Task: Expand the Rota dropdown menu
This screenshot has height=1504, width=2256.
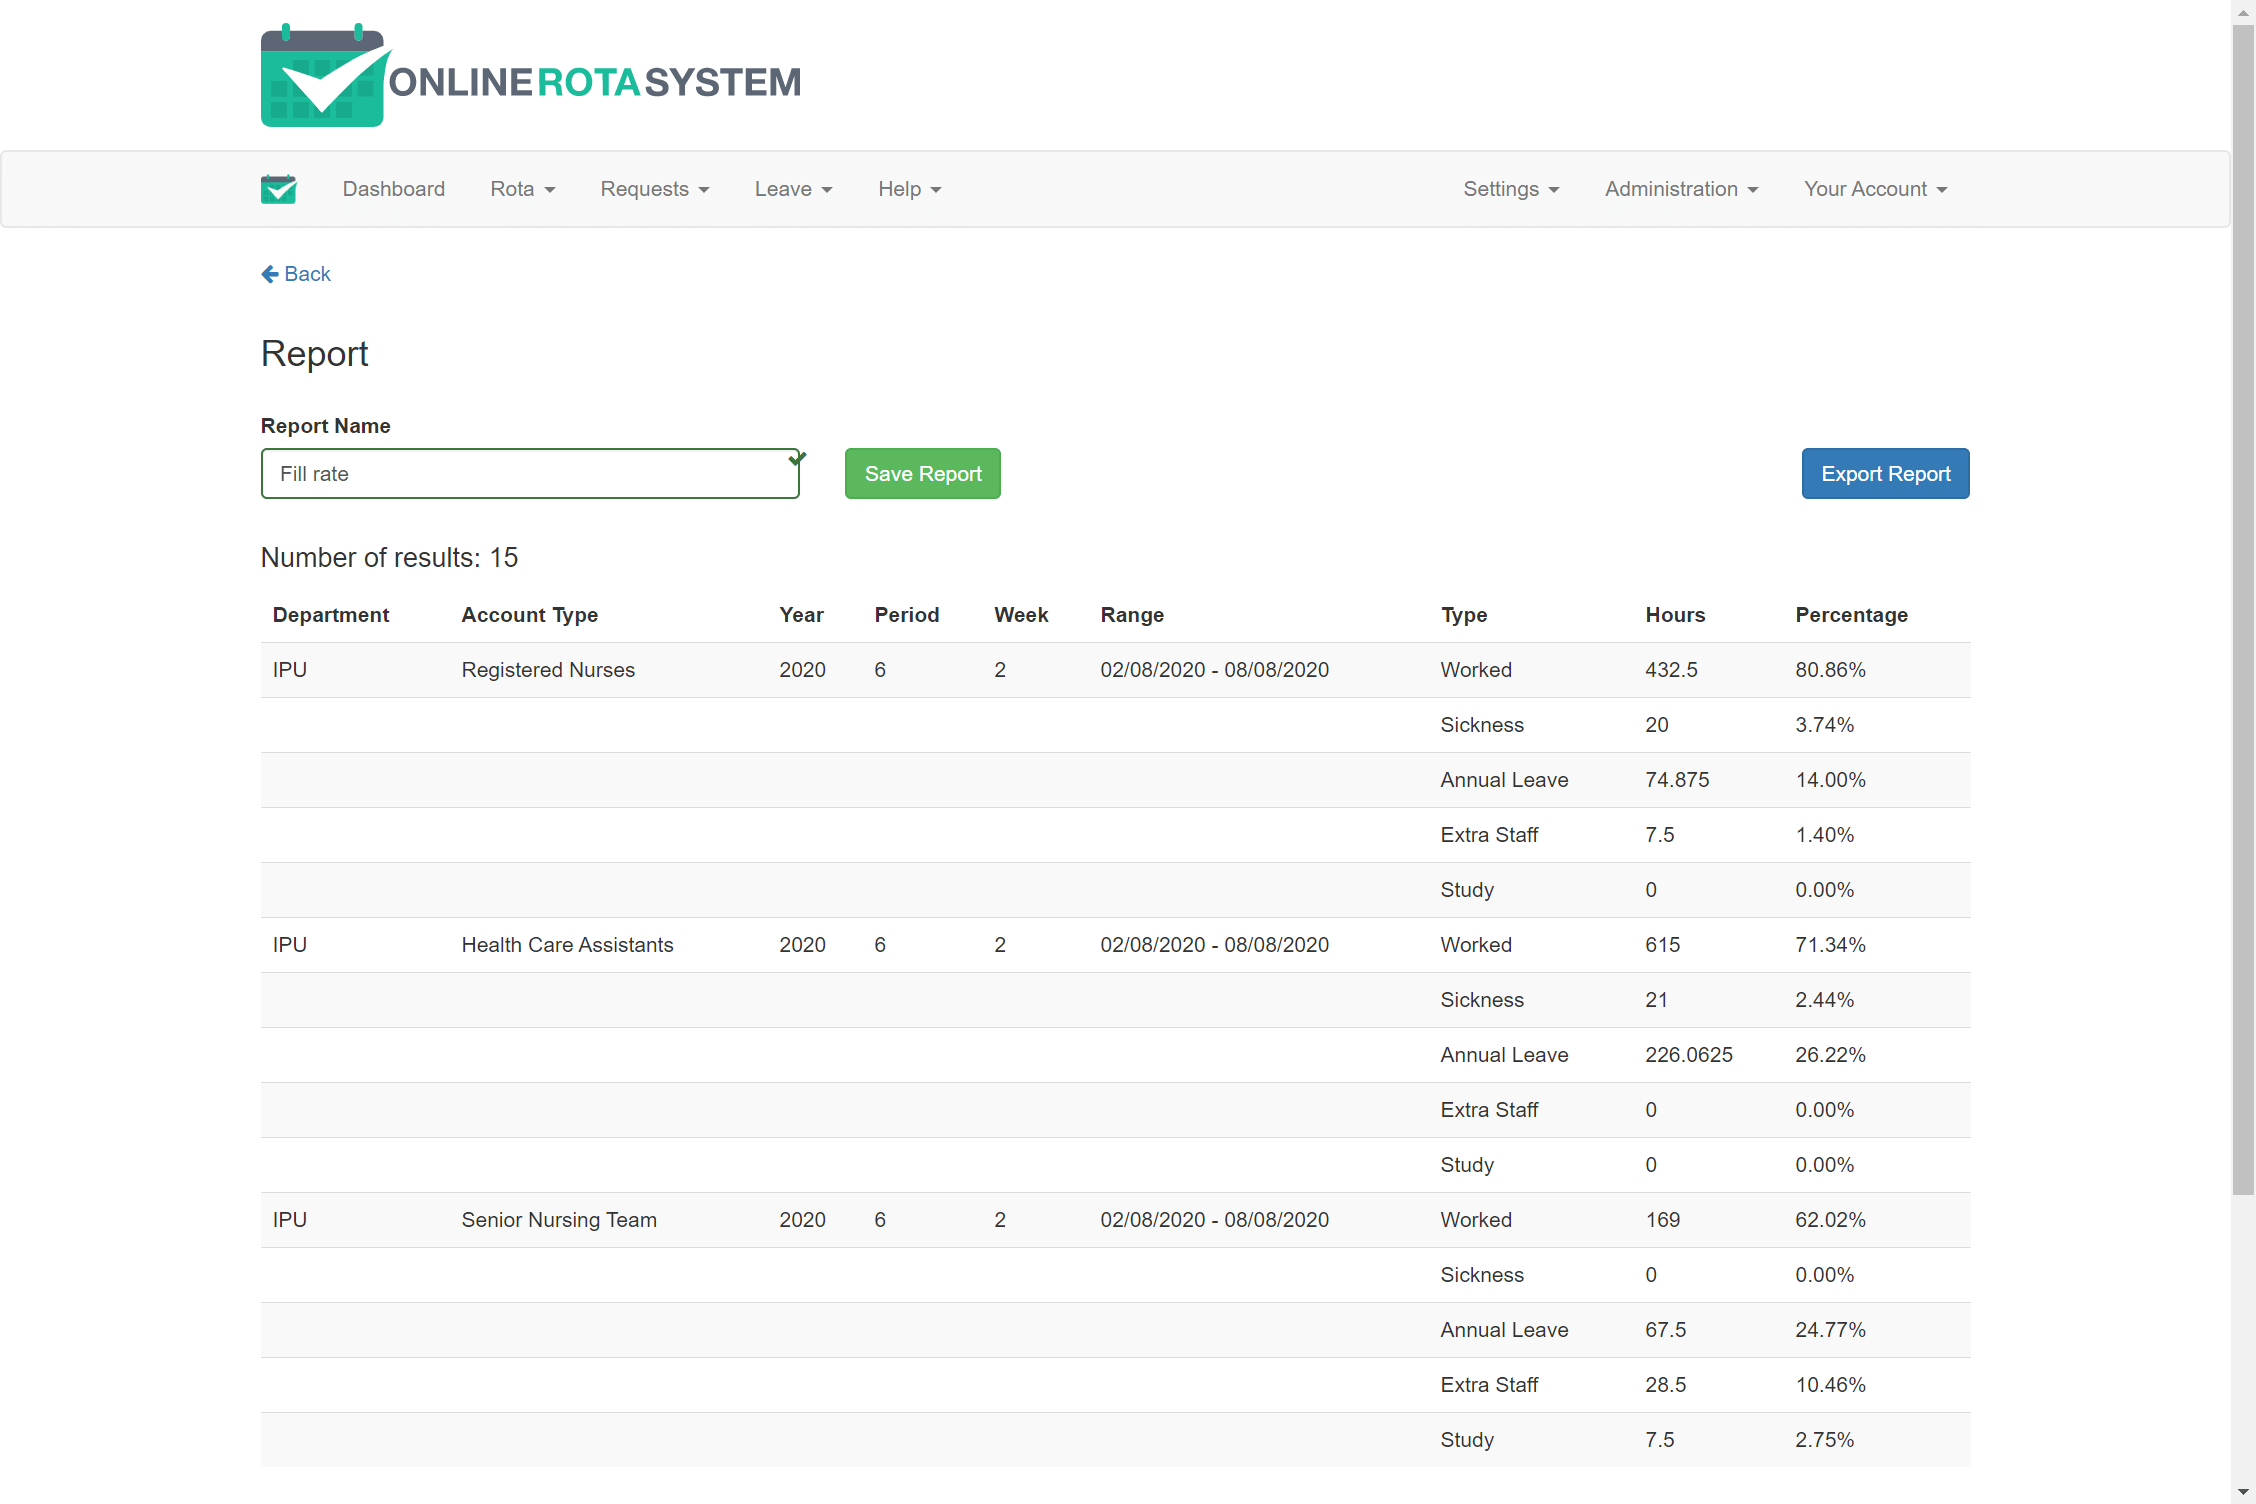Action: [x=523, y=189]
